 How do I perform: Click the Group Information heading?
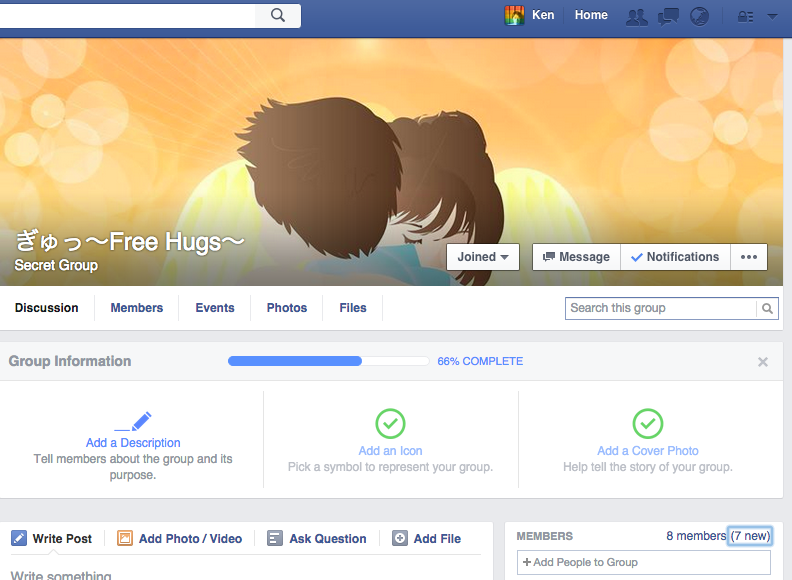point(70,361)
